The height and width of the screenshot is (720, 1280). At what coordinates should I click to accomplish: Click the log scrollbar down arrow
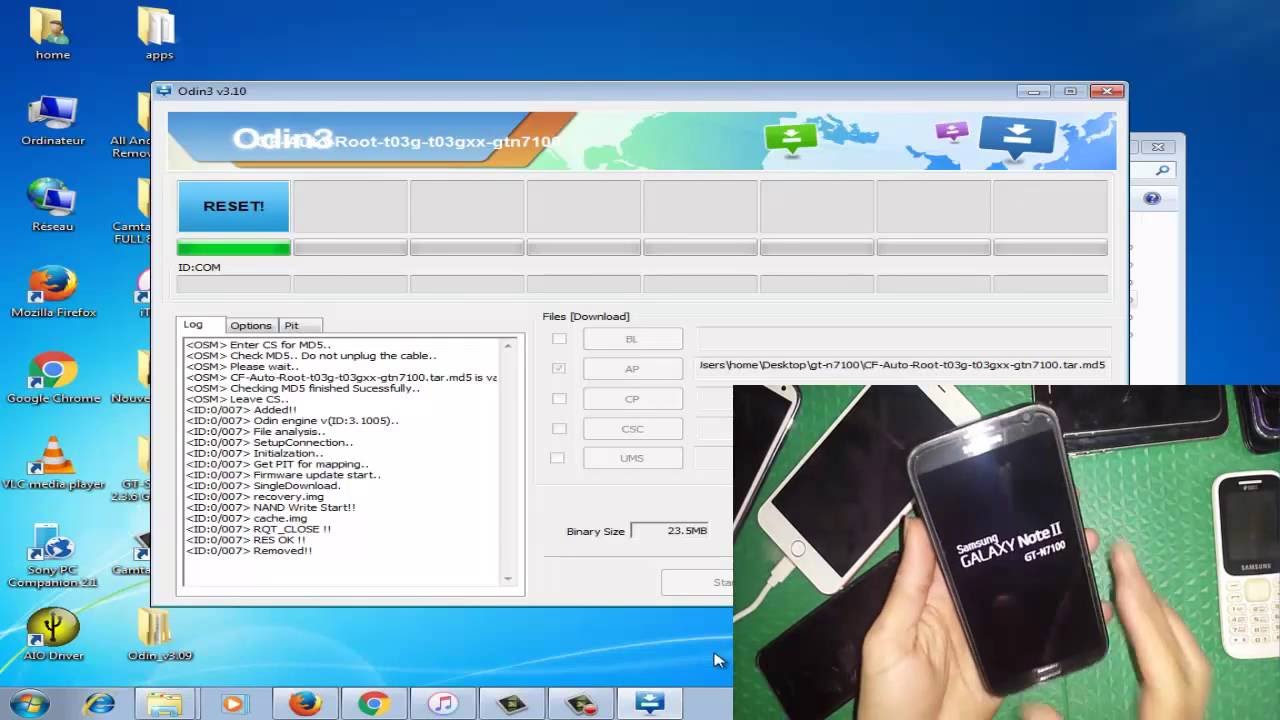point(508,578)
